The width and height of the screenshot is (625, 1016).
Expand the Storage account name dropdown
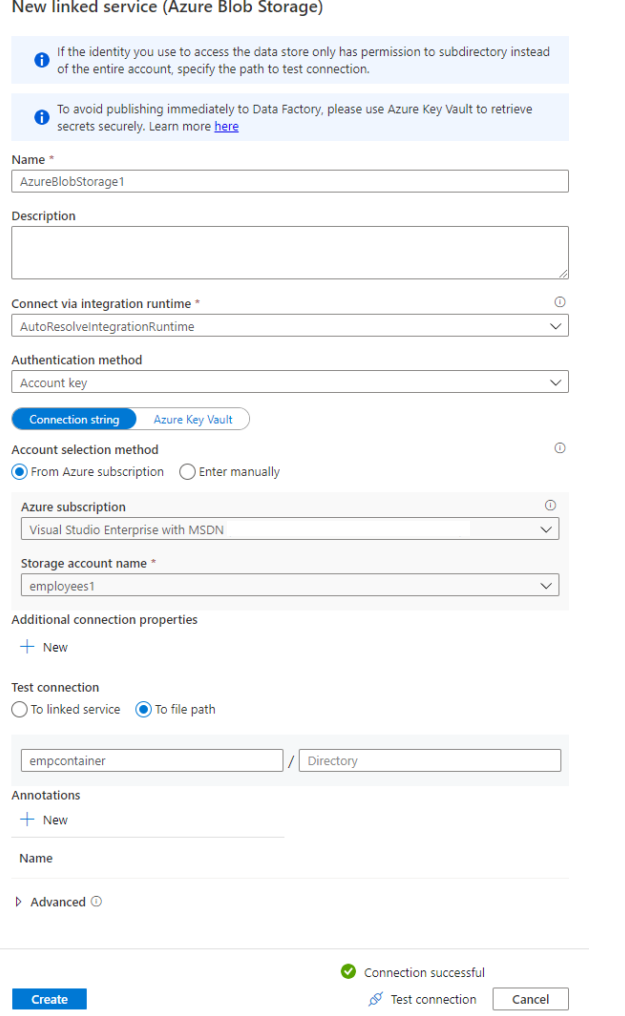290,586
